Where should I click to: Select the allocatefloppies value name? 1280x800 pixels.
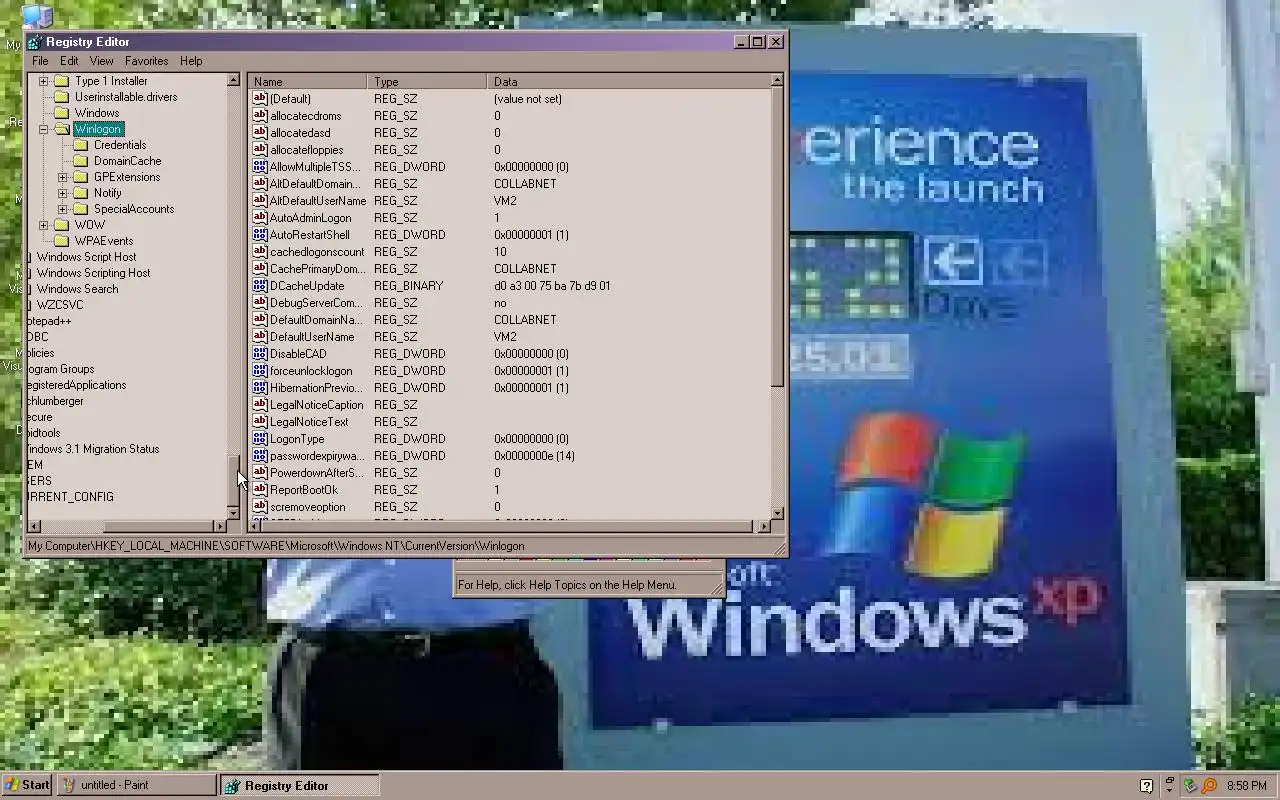click(x=306, y=149)
